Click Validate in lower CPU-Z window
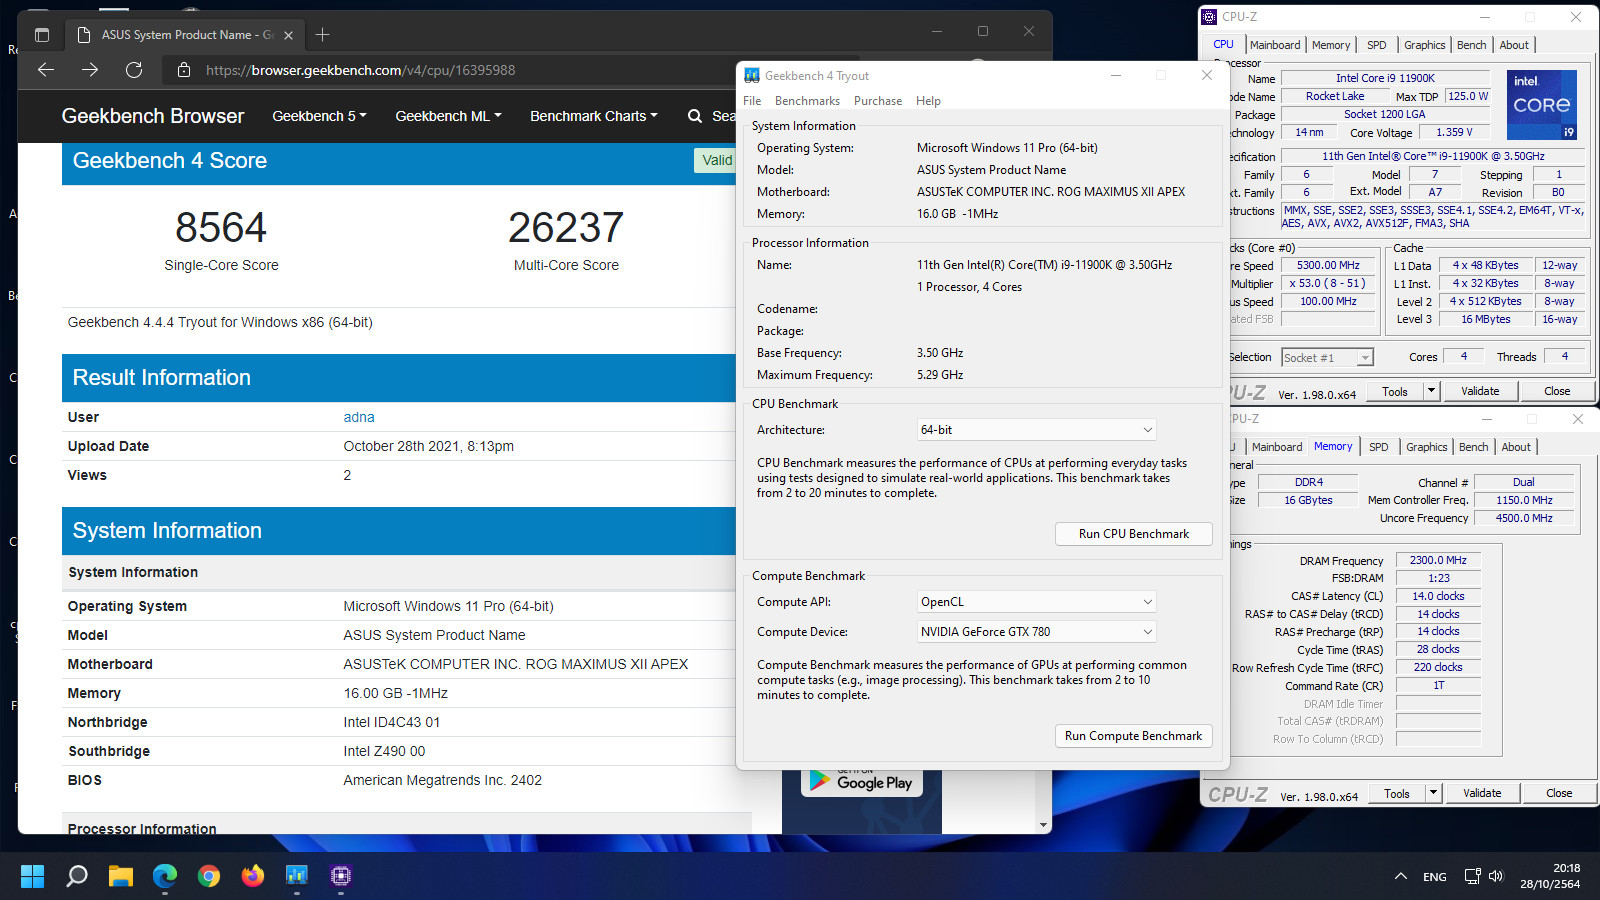1600x900 pixels. click(x=1482, y=793)
